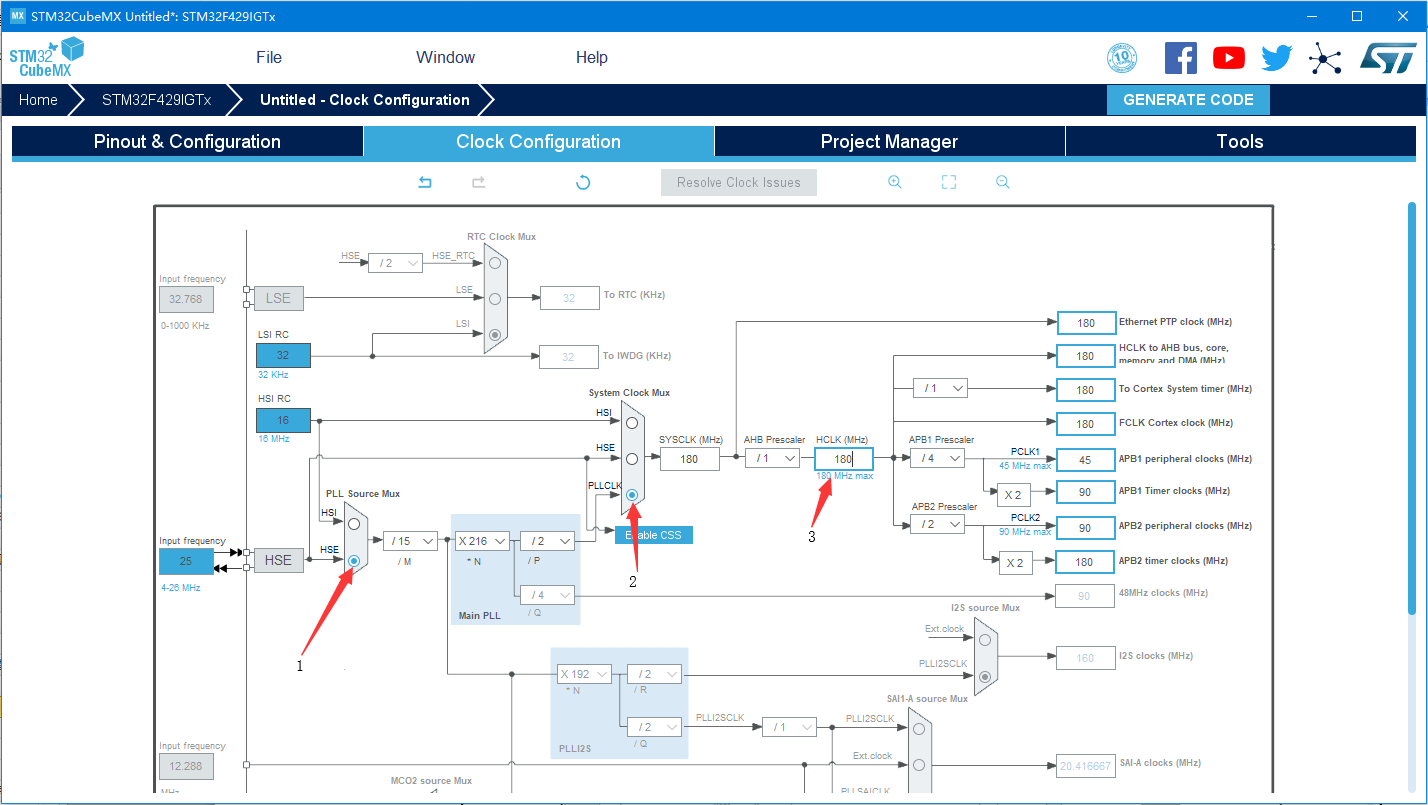This screenshot has width=1428, height=805.
Task: Click the GENERATE CODE button
Action: (1188, 100)
